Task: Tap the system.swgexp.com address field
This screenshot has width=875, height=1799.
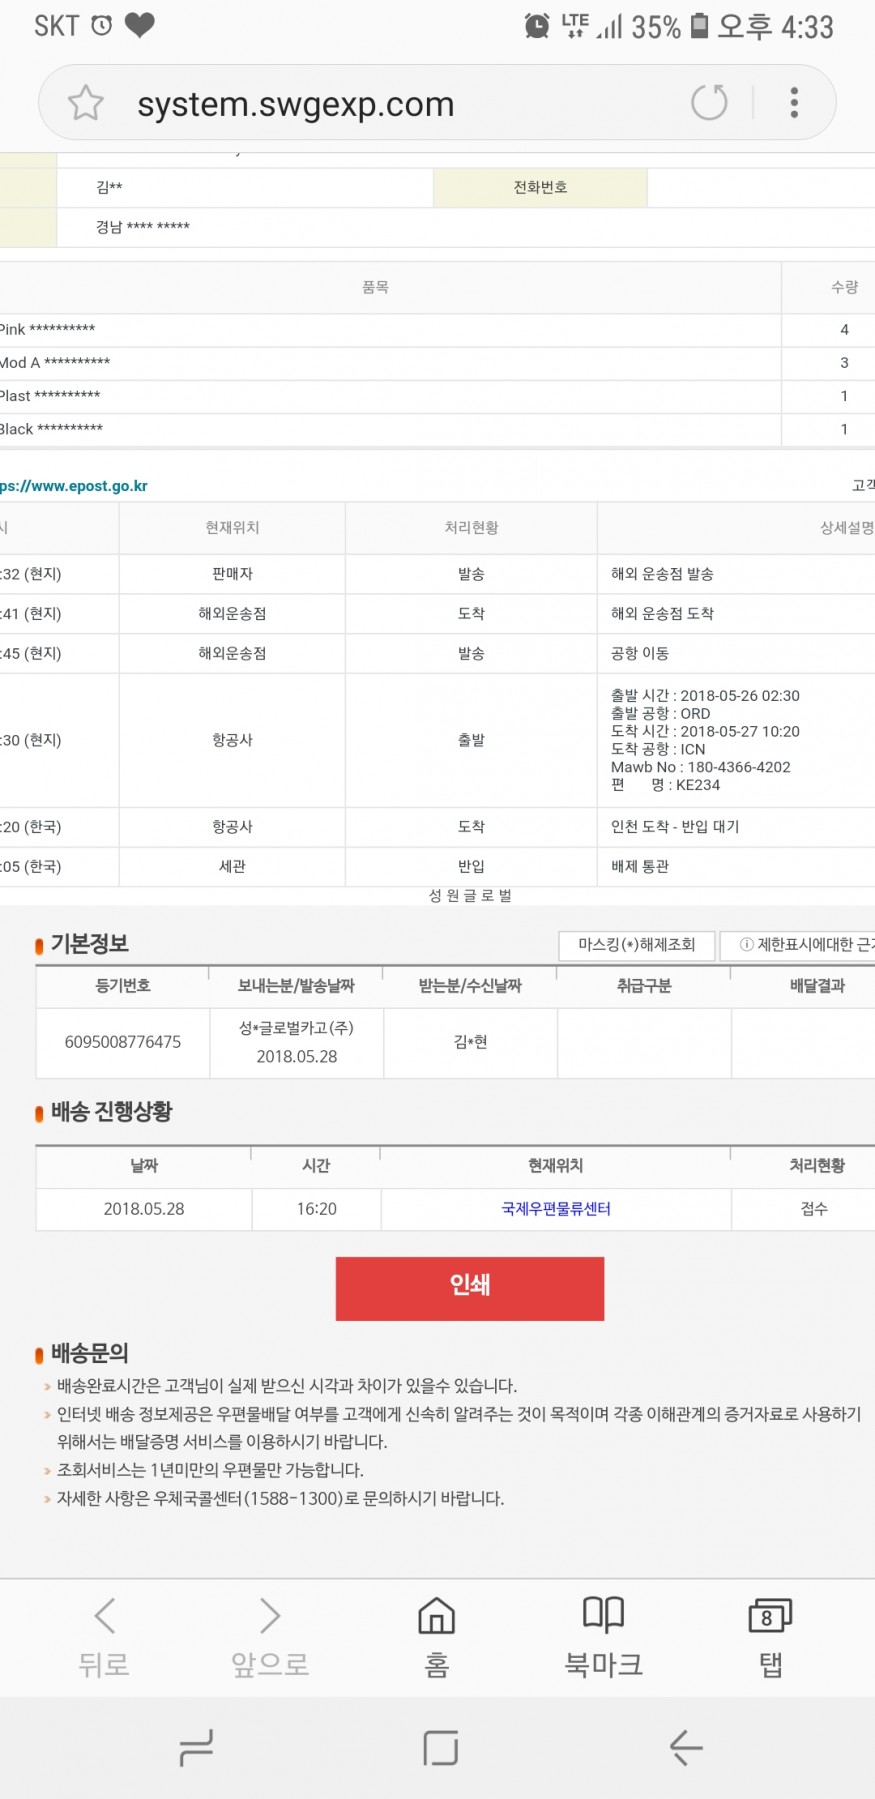Action: coord(295,104)
